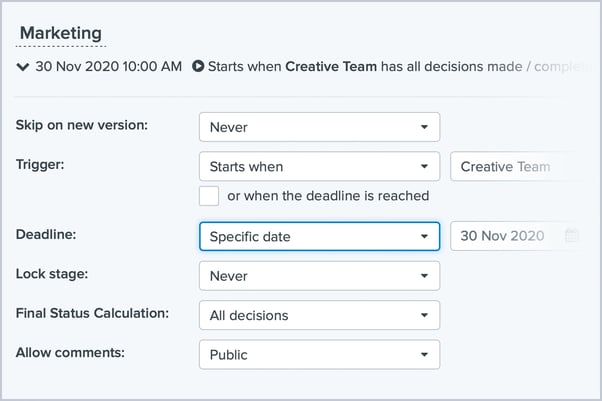Click the 30 Nov 2020 deadline date input

pyautogui.click(x=503, y=236)
